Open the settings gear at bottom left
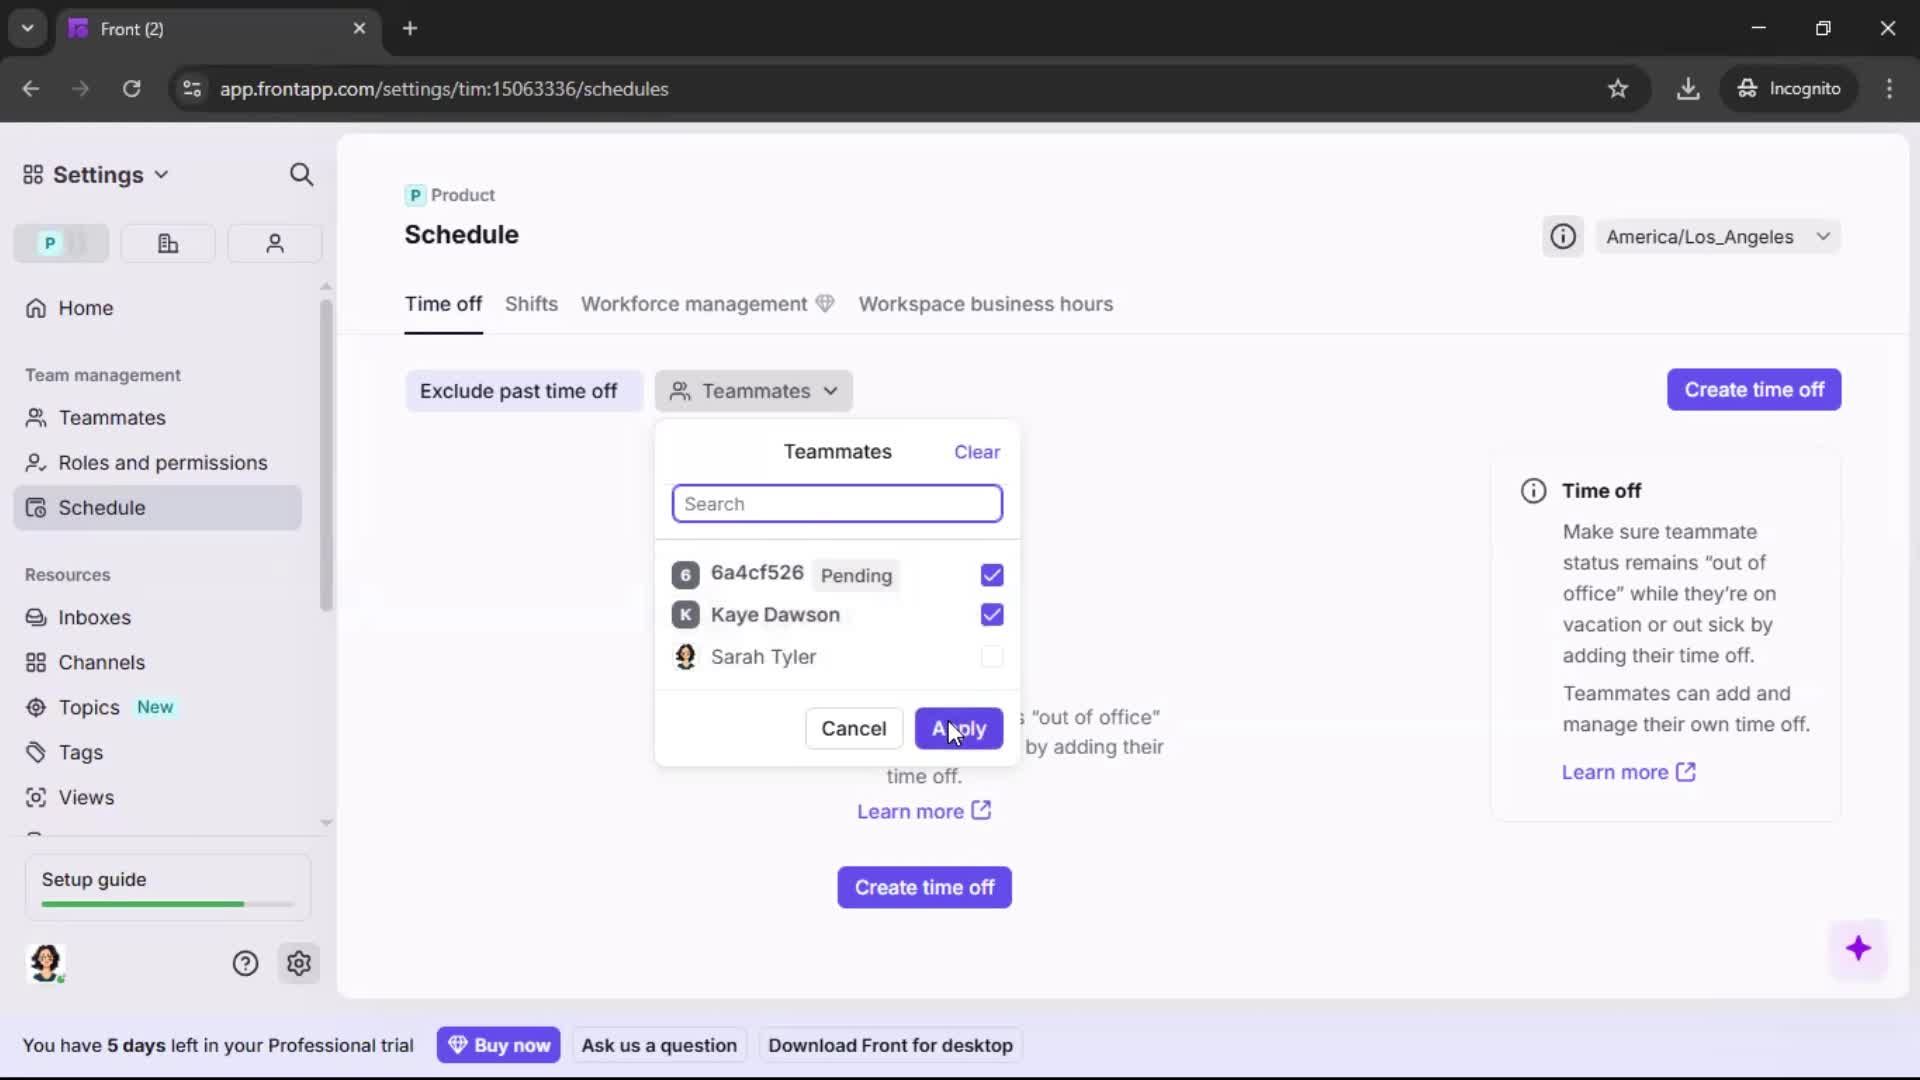This screenshot has width=1920, height=1080. point(299,963)
